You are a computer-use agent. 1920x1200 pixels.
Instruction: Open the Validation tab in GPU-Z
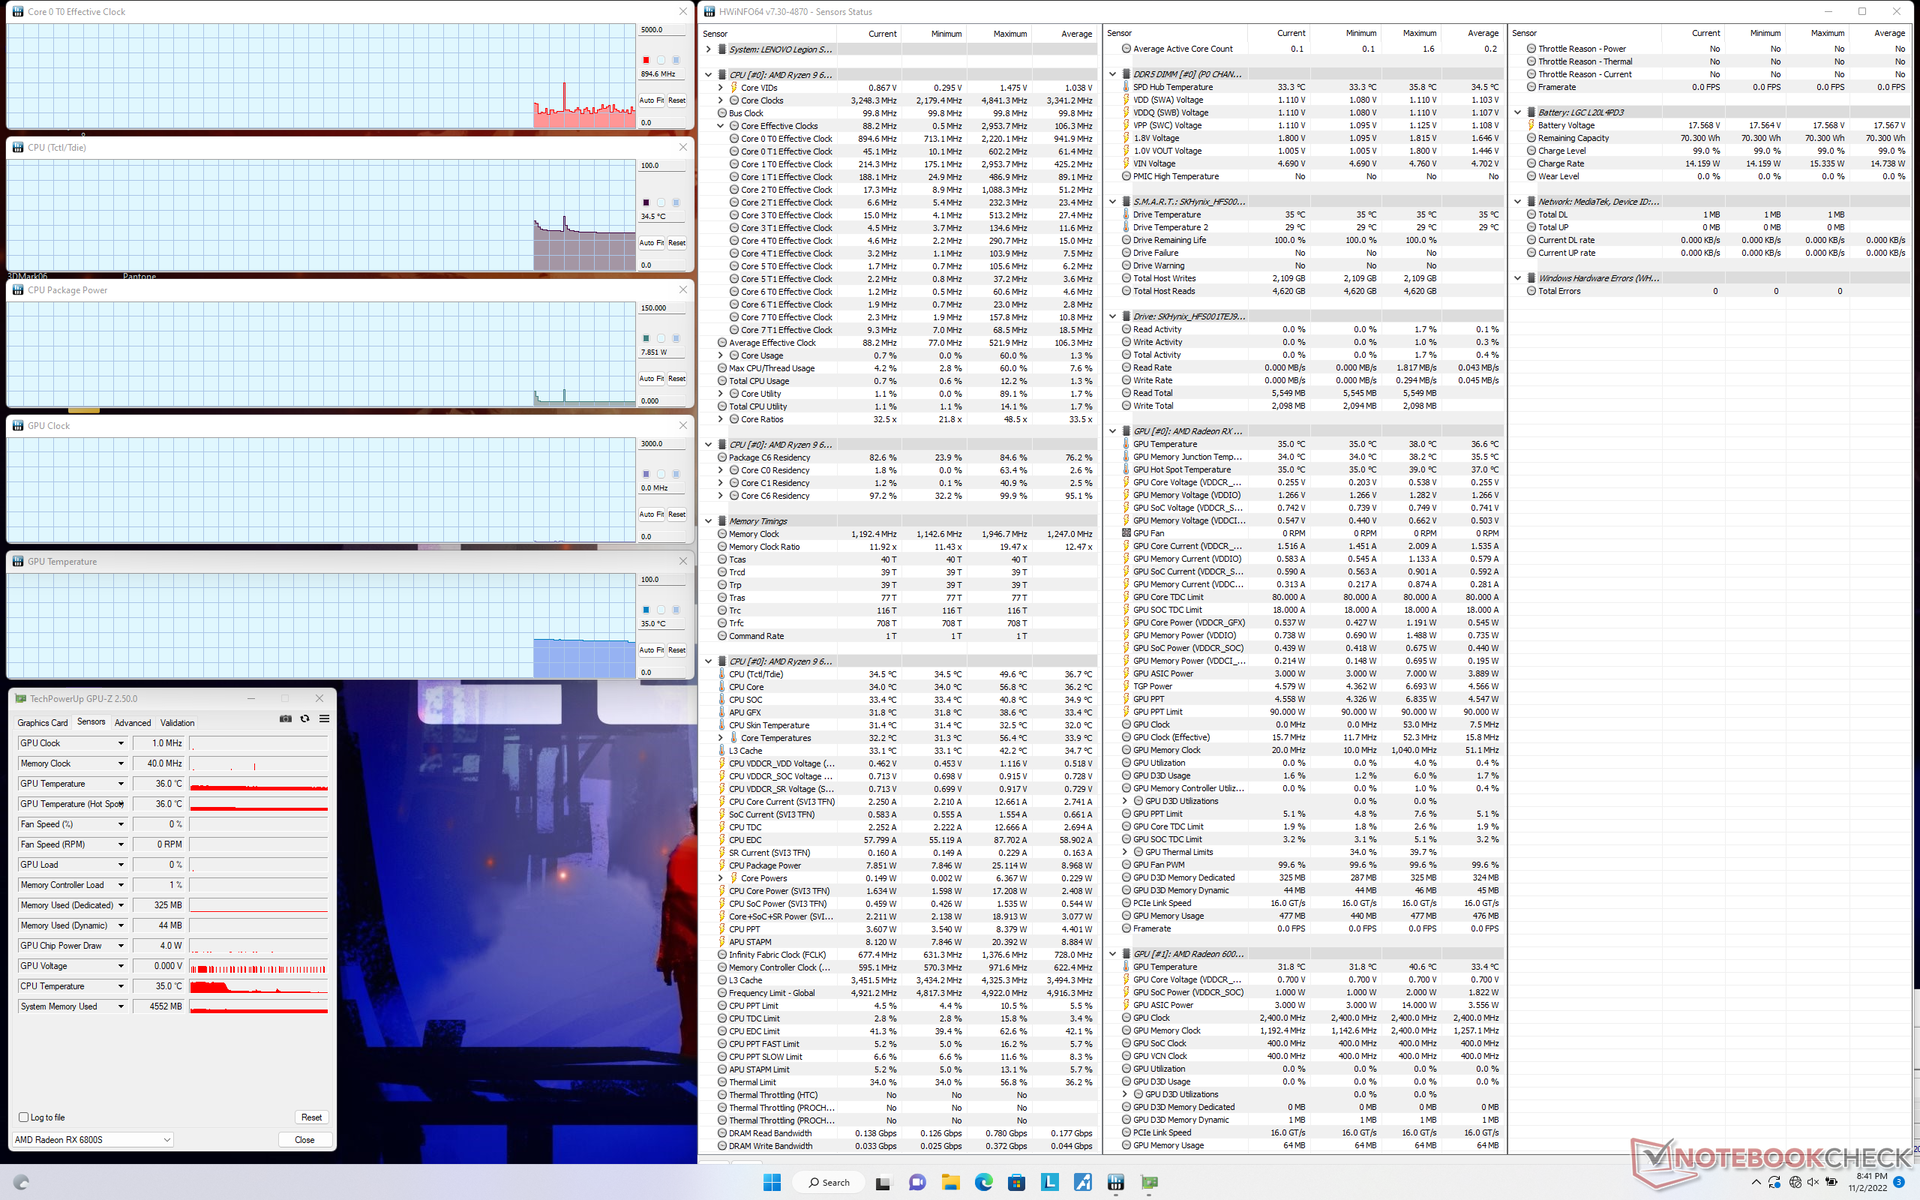click(x=178, y=723)
